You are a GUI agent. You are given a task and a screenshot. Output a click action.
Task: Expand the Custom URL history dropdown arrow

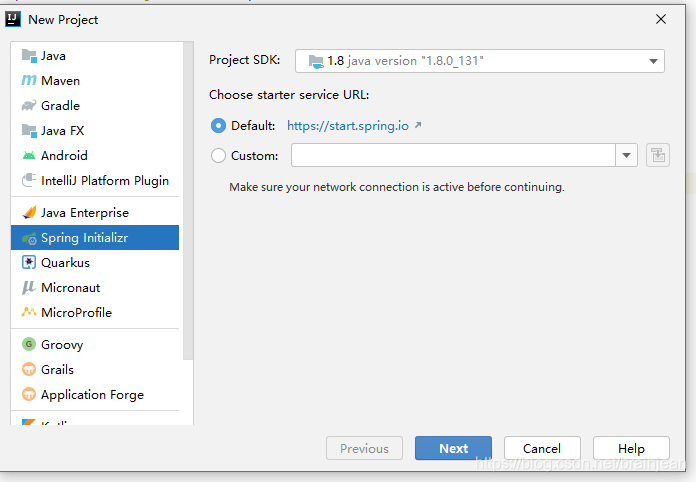[626, 155]
